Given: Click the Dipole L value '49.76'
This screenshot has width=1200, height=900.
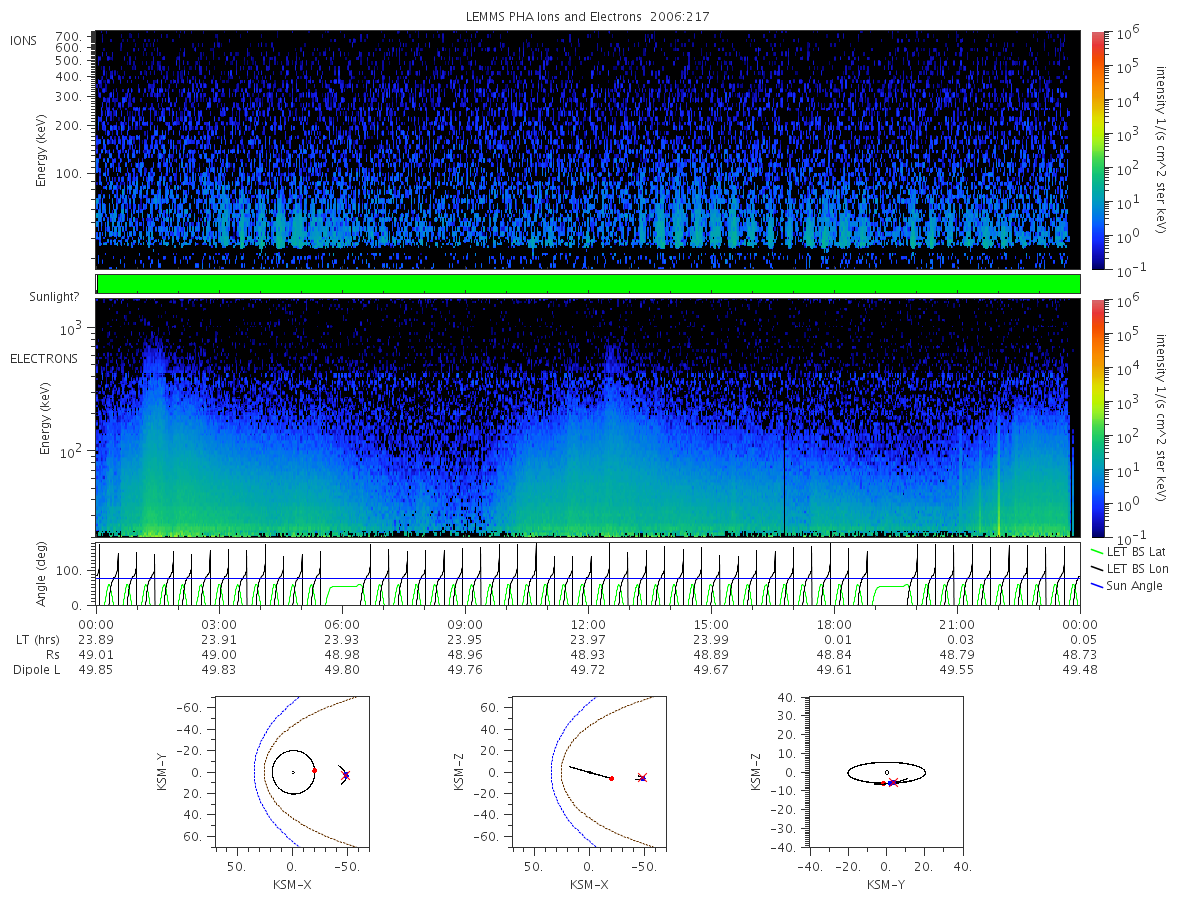Looking at the screenshot, I should click(x=465, y=670).
